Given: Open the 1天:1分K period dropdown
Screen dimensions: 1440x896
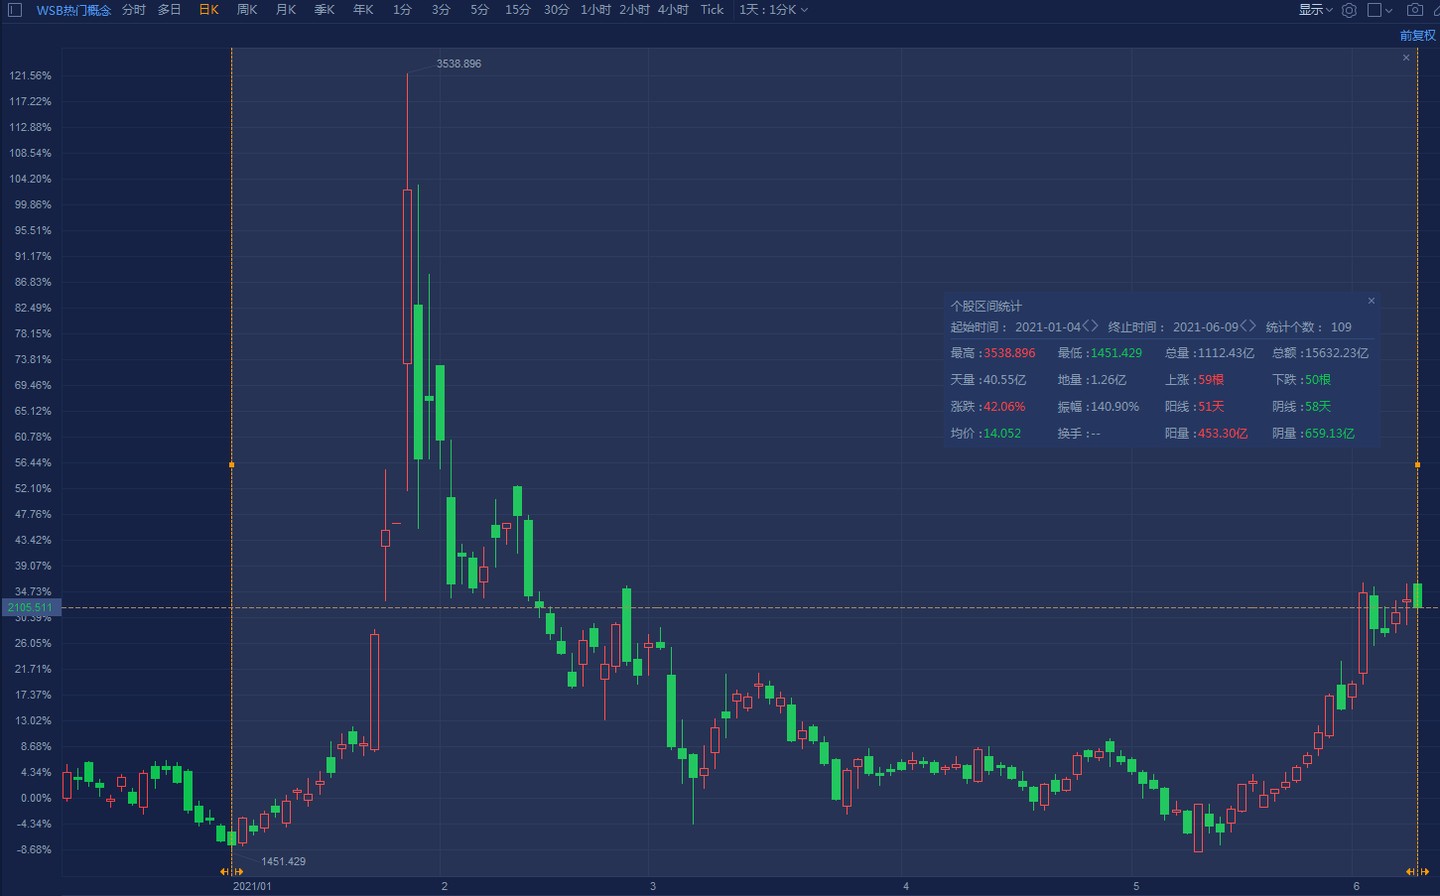Looking at the screenshot, I should pos(773,10).
